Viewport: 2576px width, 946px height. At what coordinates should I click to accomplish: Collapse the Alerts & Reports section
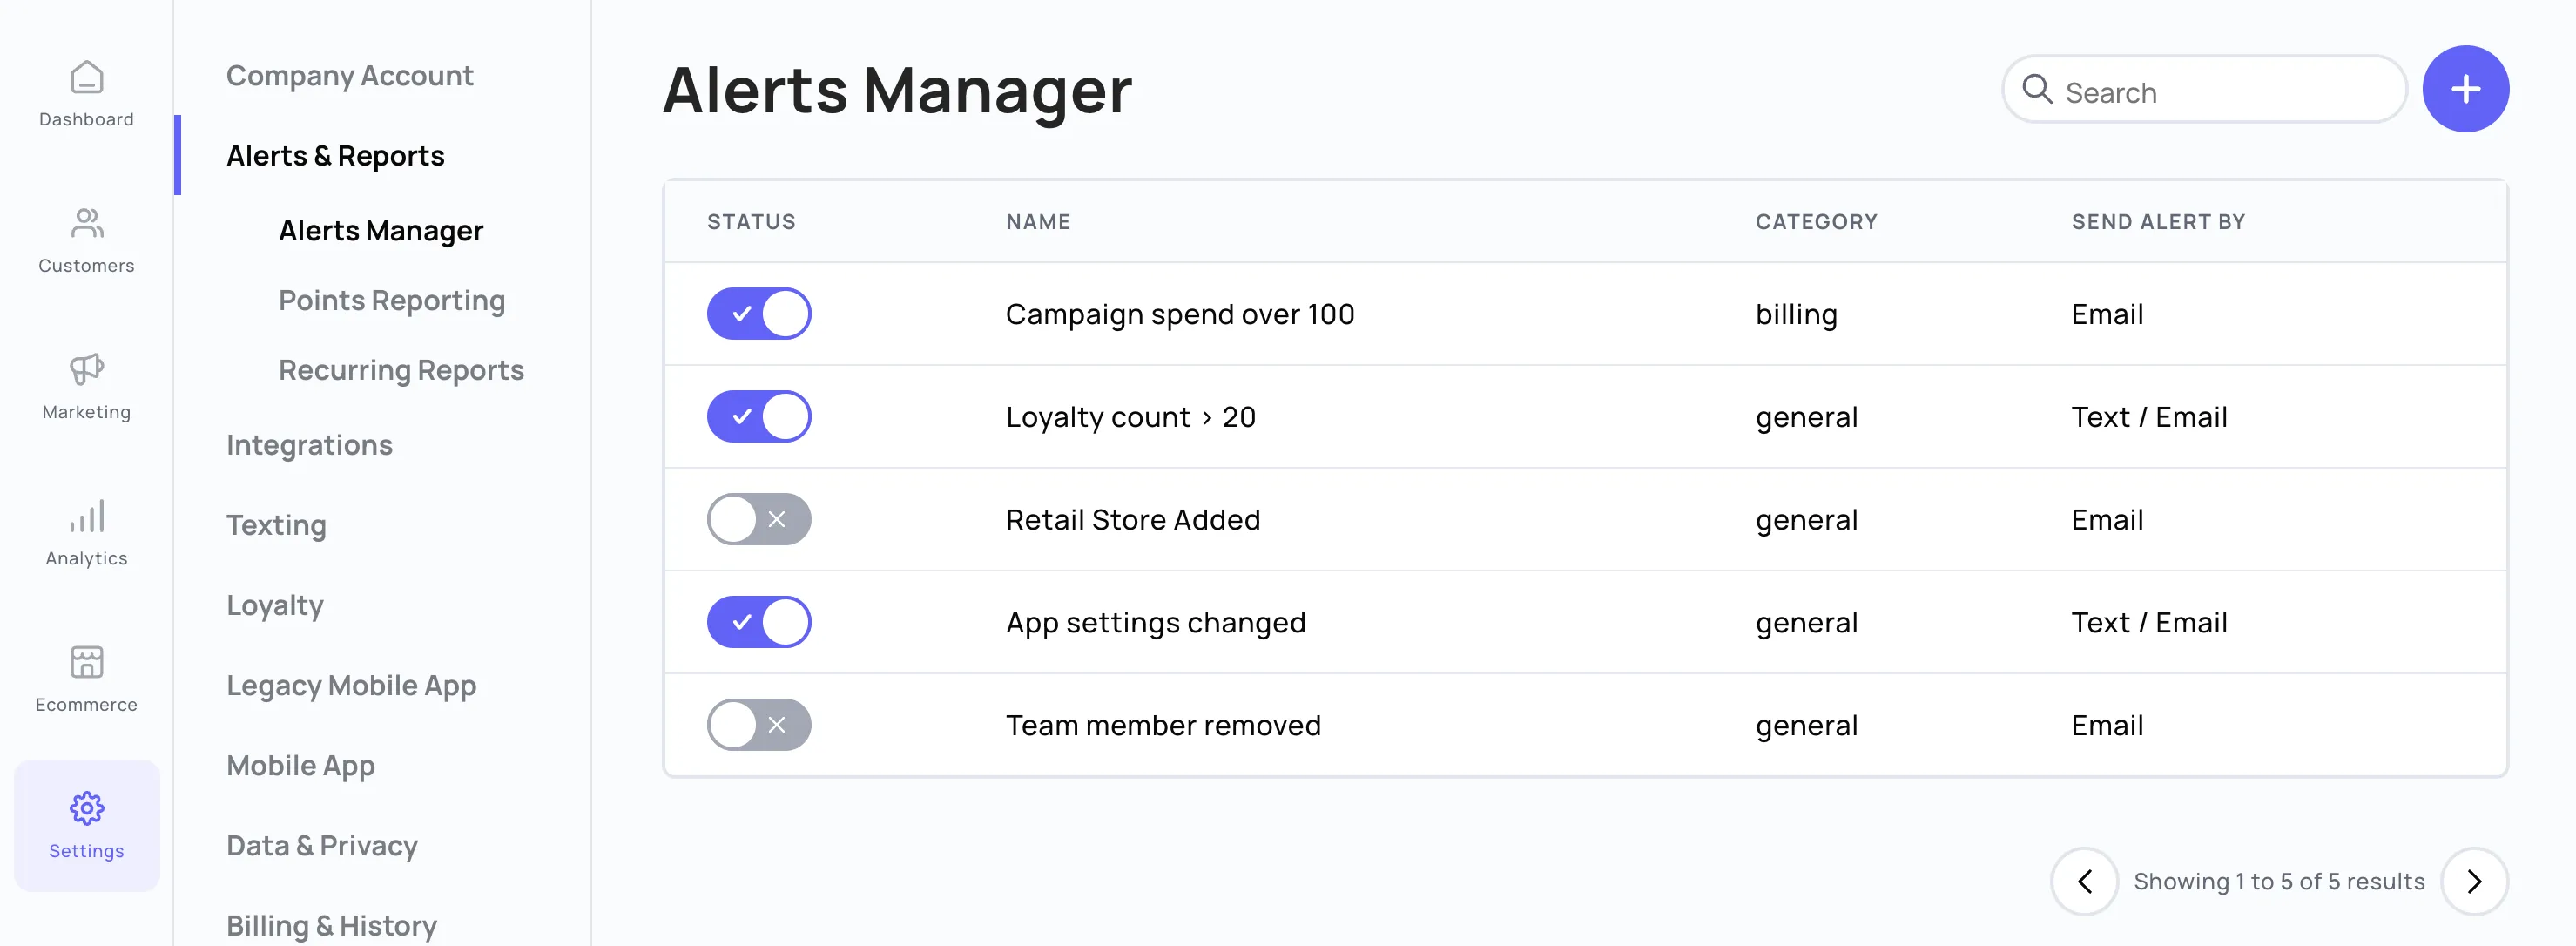[x=335, y=156]
